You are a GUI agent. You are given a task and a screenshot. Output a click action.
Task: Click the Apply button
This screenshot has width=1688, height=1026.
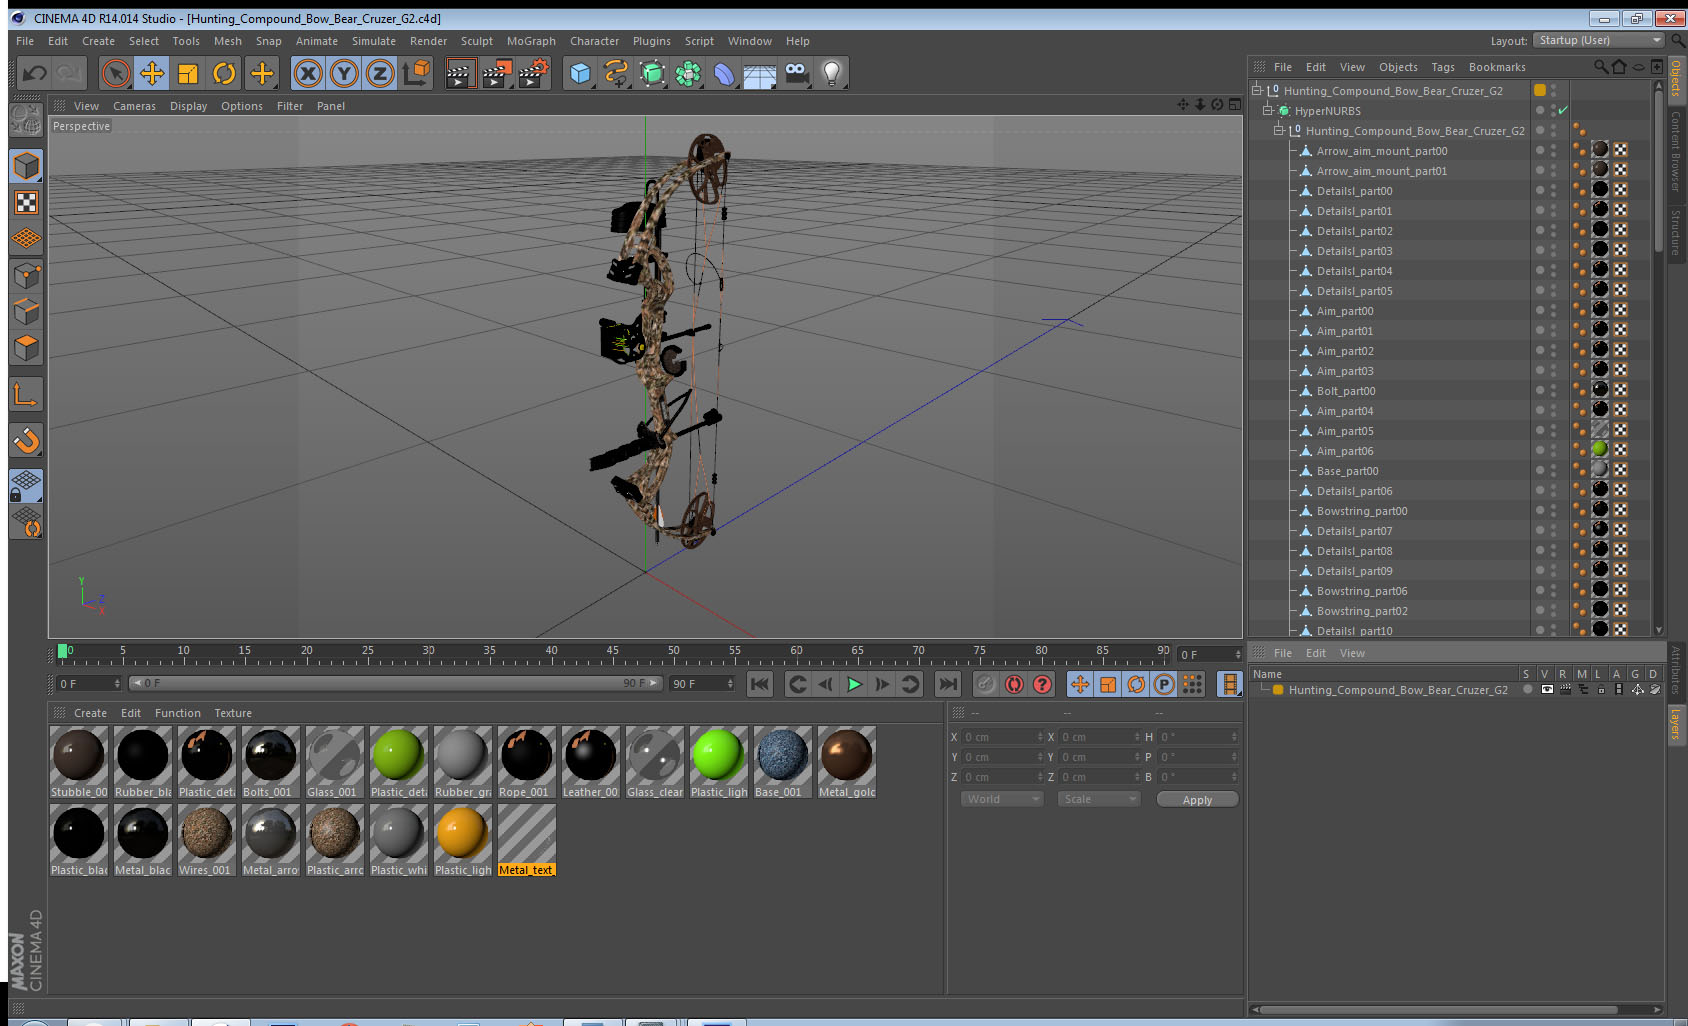click(1197, 800)
